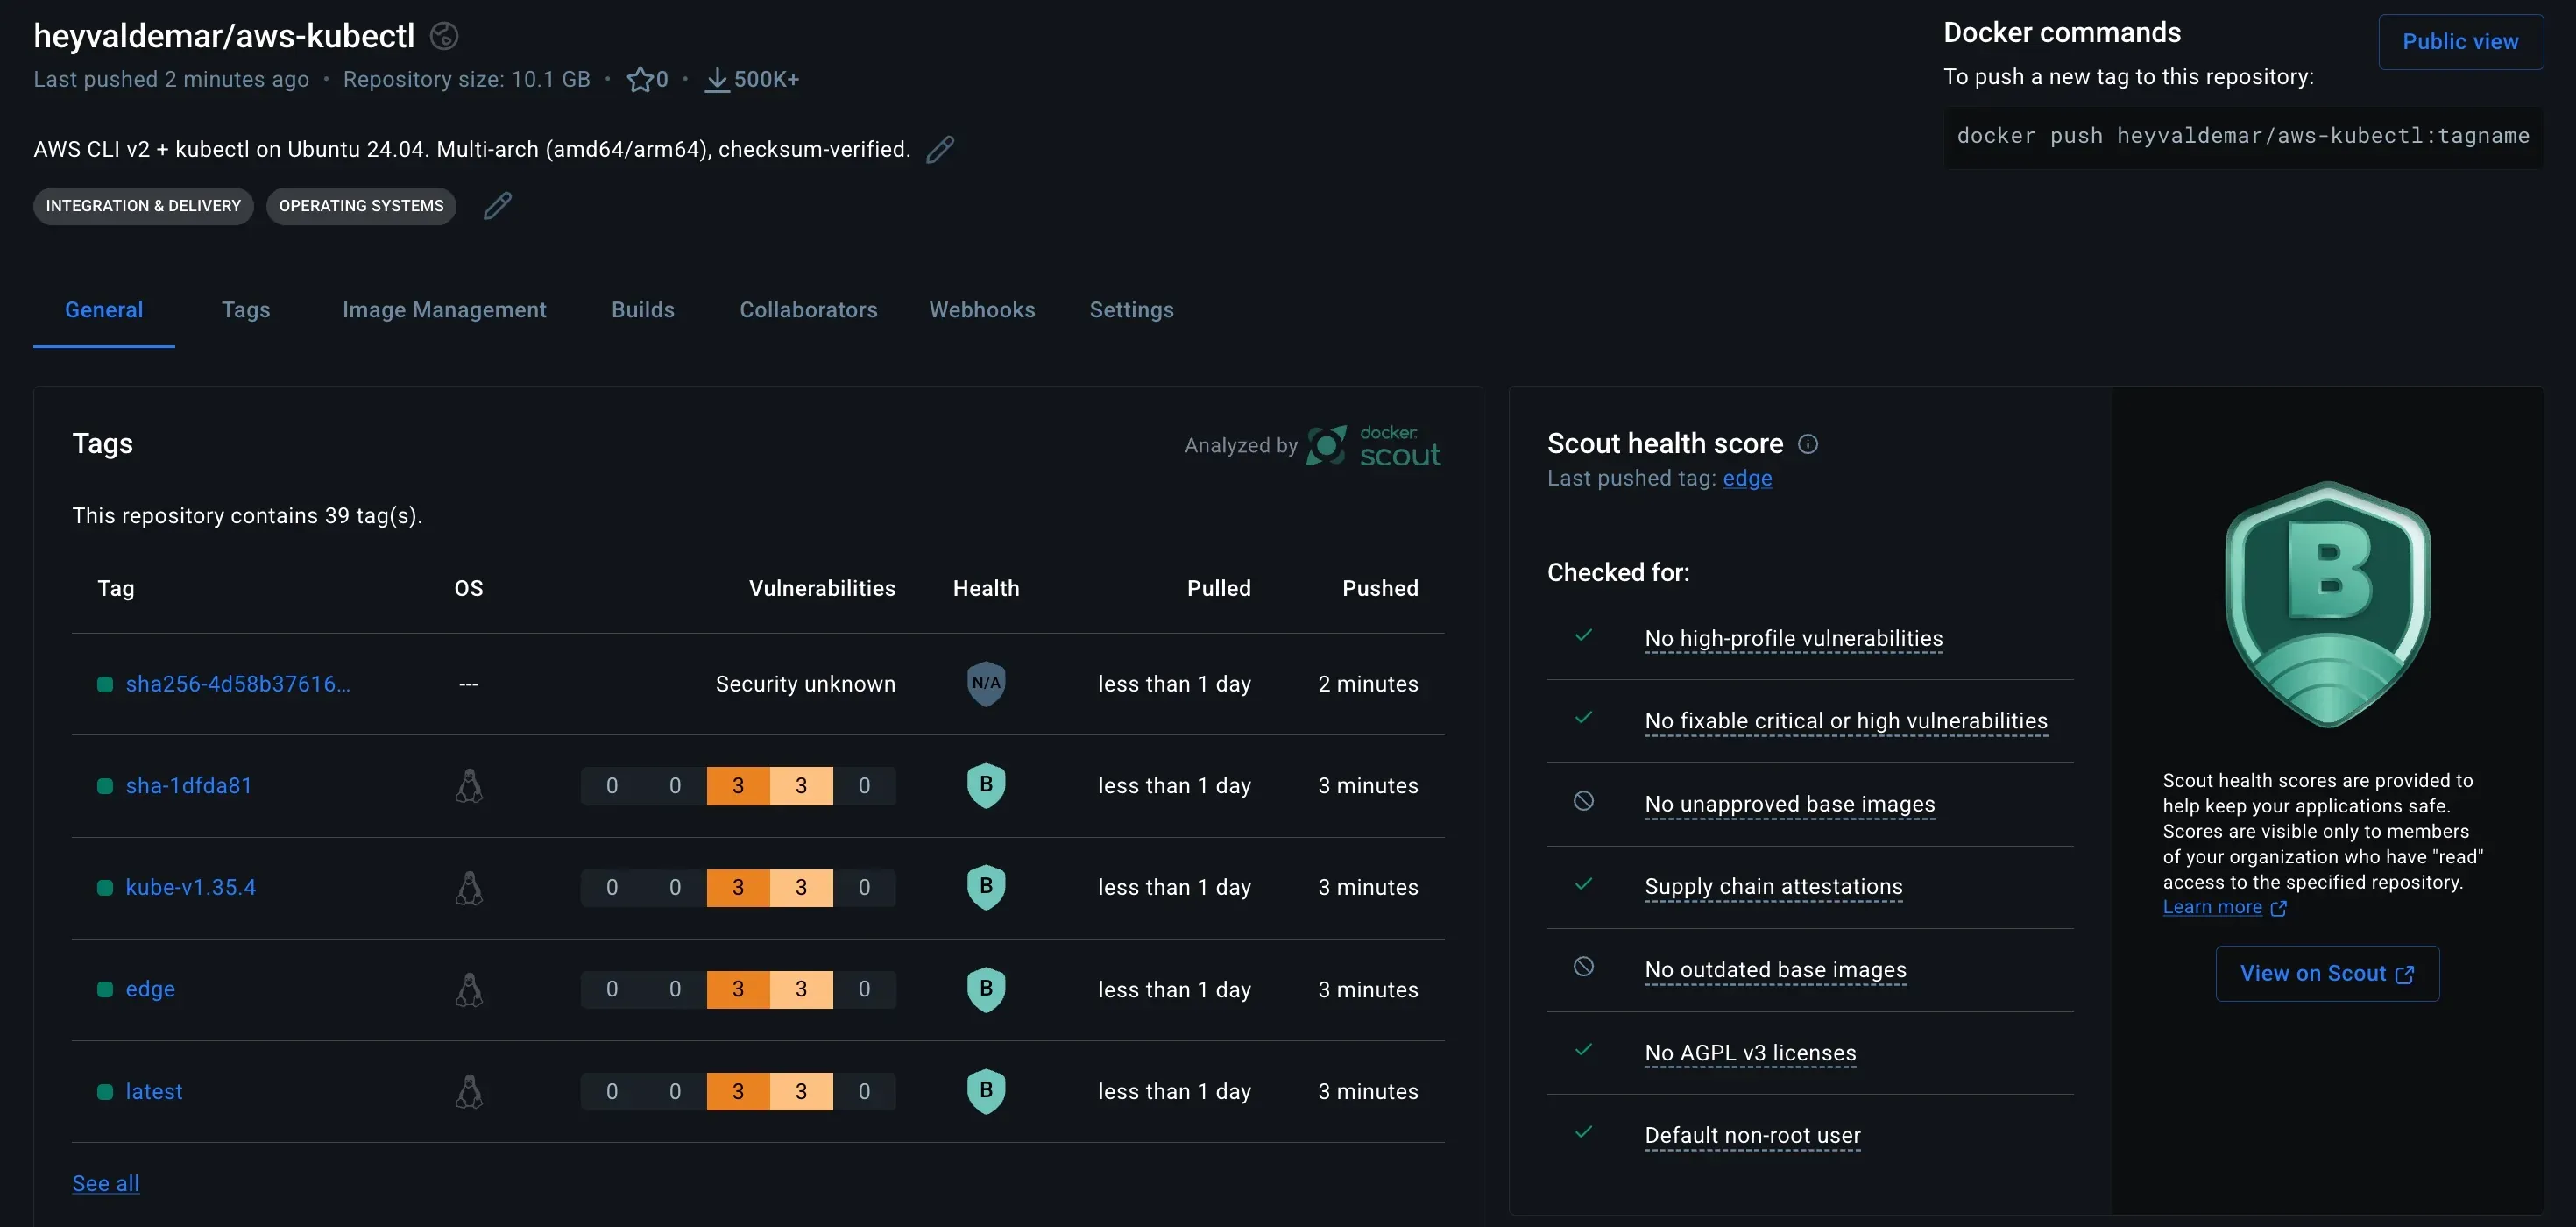This screenshot has width=2576, height=1227.
Task: Edit the repository description with the pencil icon
Action: pos(940,148)
